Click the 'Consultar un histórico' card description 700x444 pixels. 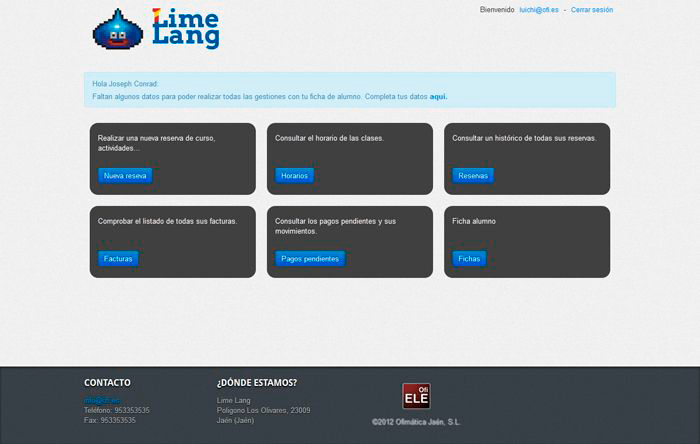tap(524, 138)
